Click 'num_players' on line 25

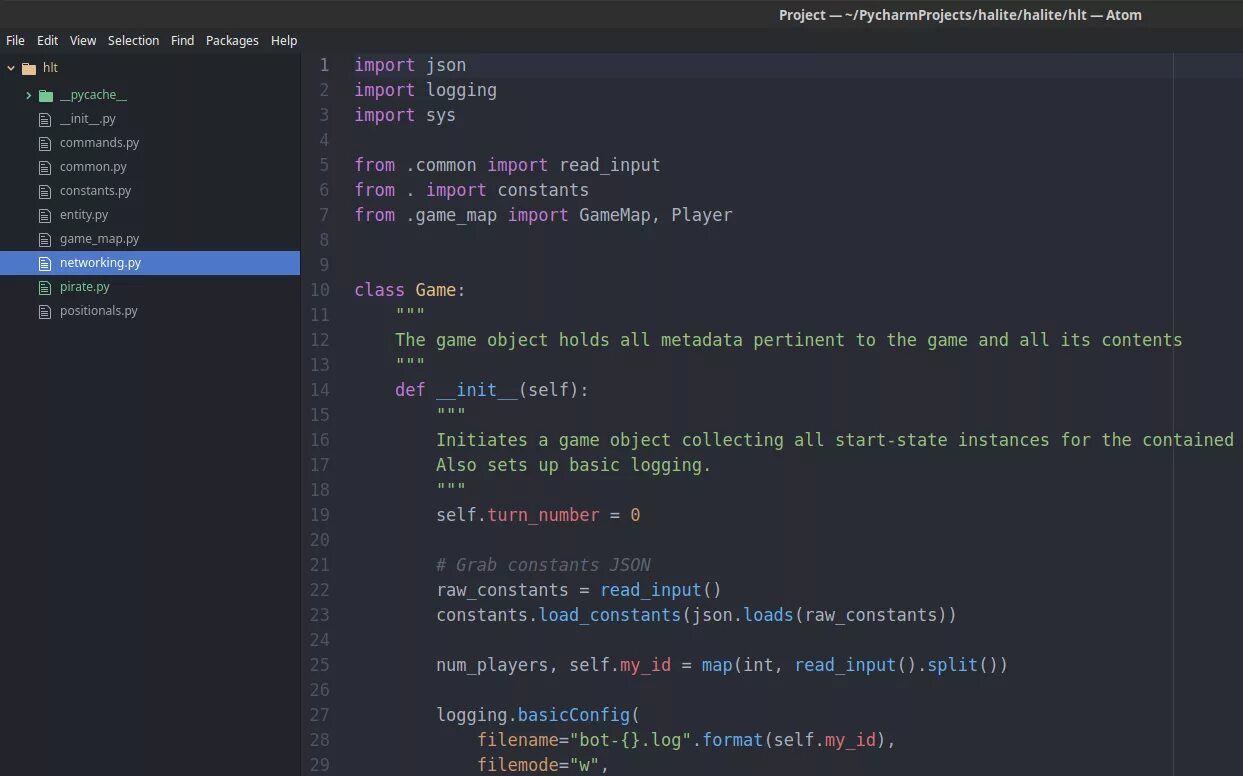tap(492, 665)
